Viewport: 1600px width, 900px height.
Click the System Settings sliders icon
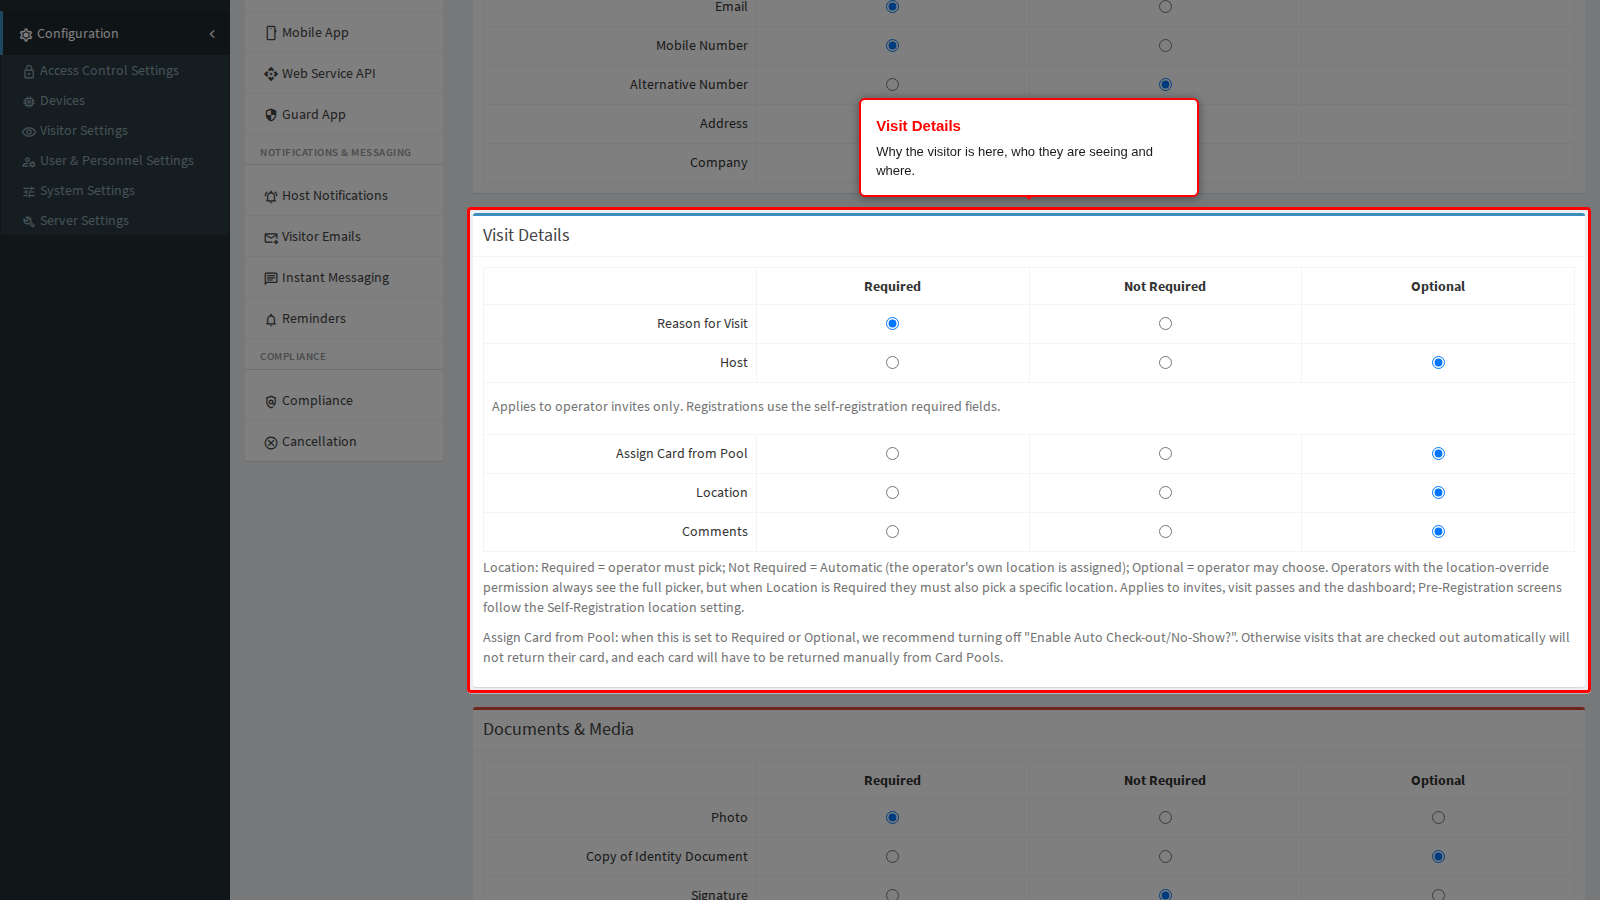tap(29, 191)
